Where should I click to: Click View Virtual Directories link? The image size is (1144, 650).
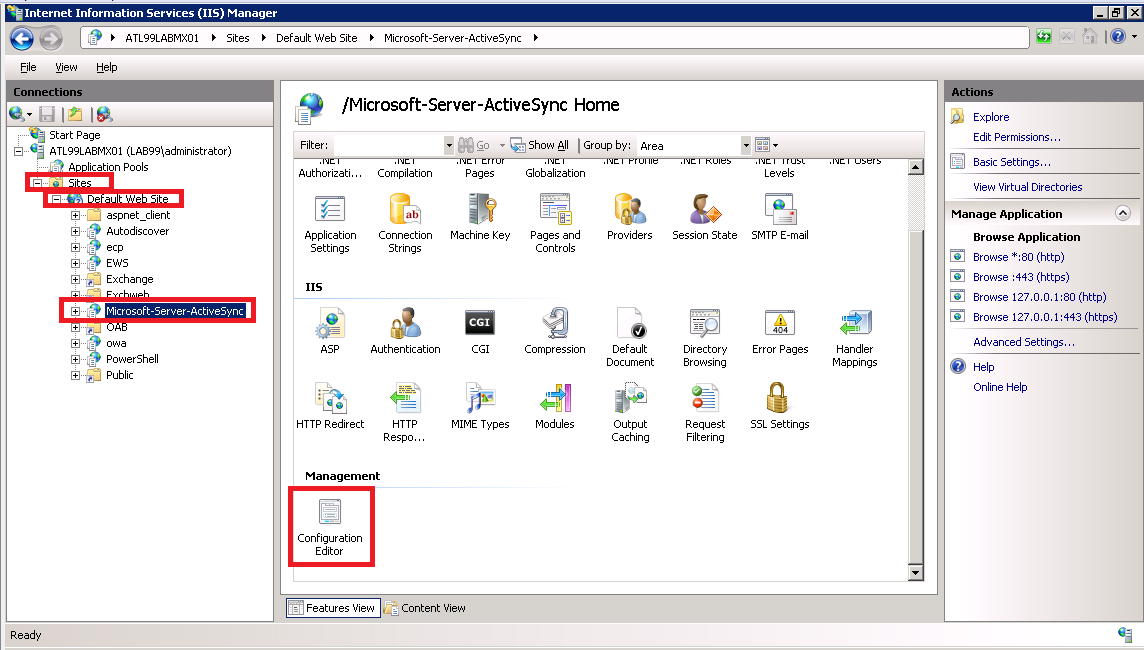pyautogui.click(x=1027, y=187)
